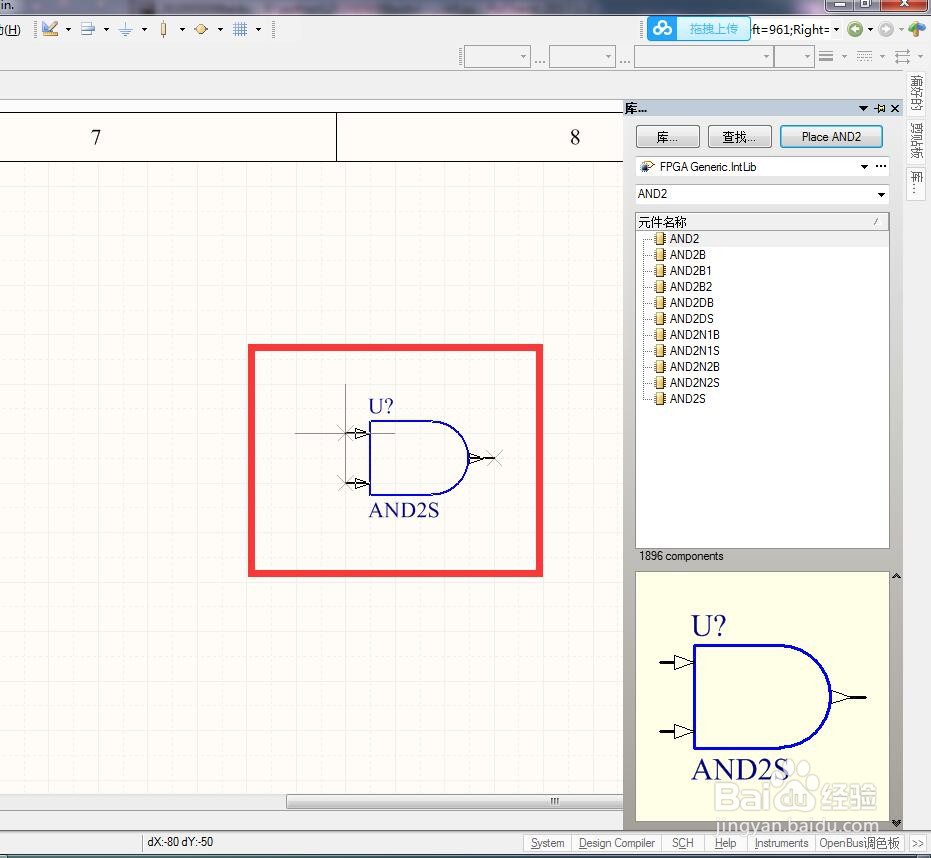The image size is (931, 858).
Task: Open the OpenBus调色板 status tab
Action: pos(859,843)
